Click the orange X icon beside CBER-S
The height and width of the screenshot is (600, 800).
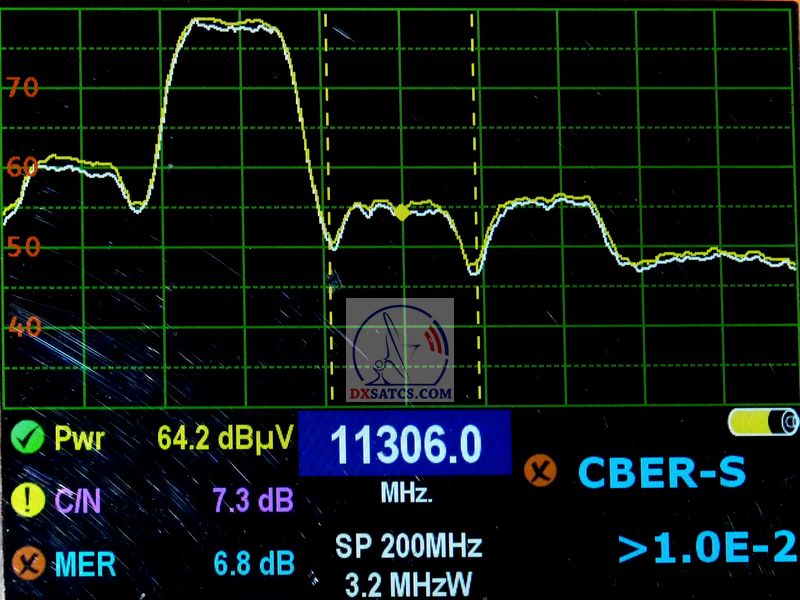(541, 470)
